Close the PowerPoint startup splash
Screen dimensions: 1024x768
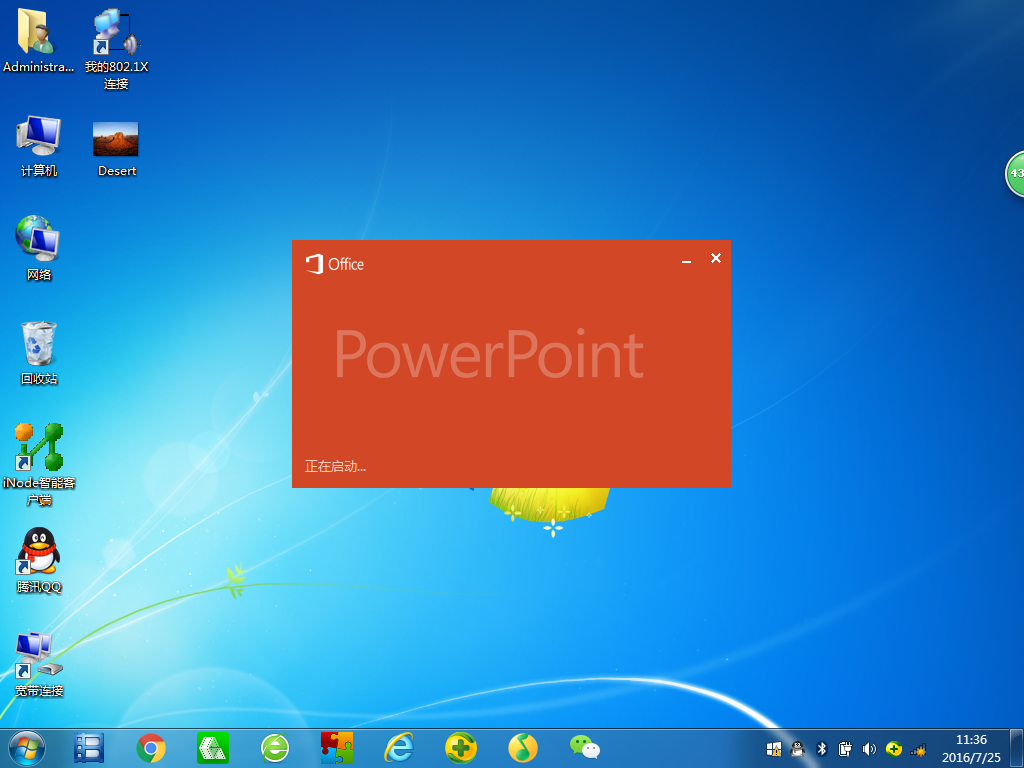[716, 259]
